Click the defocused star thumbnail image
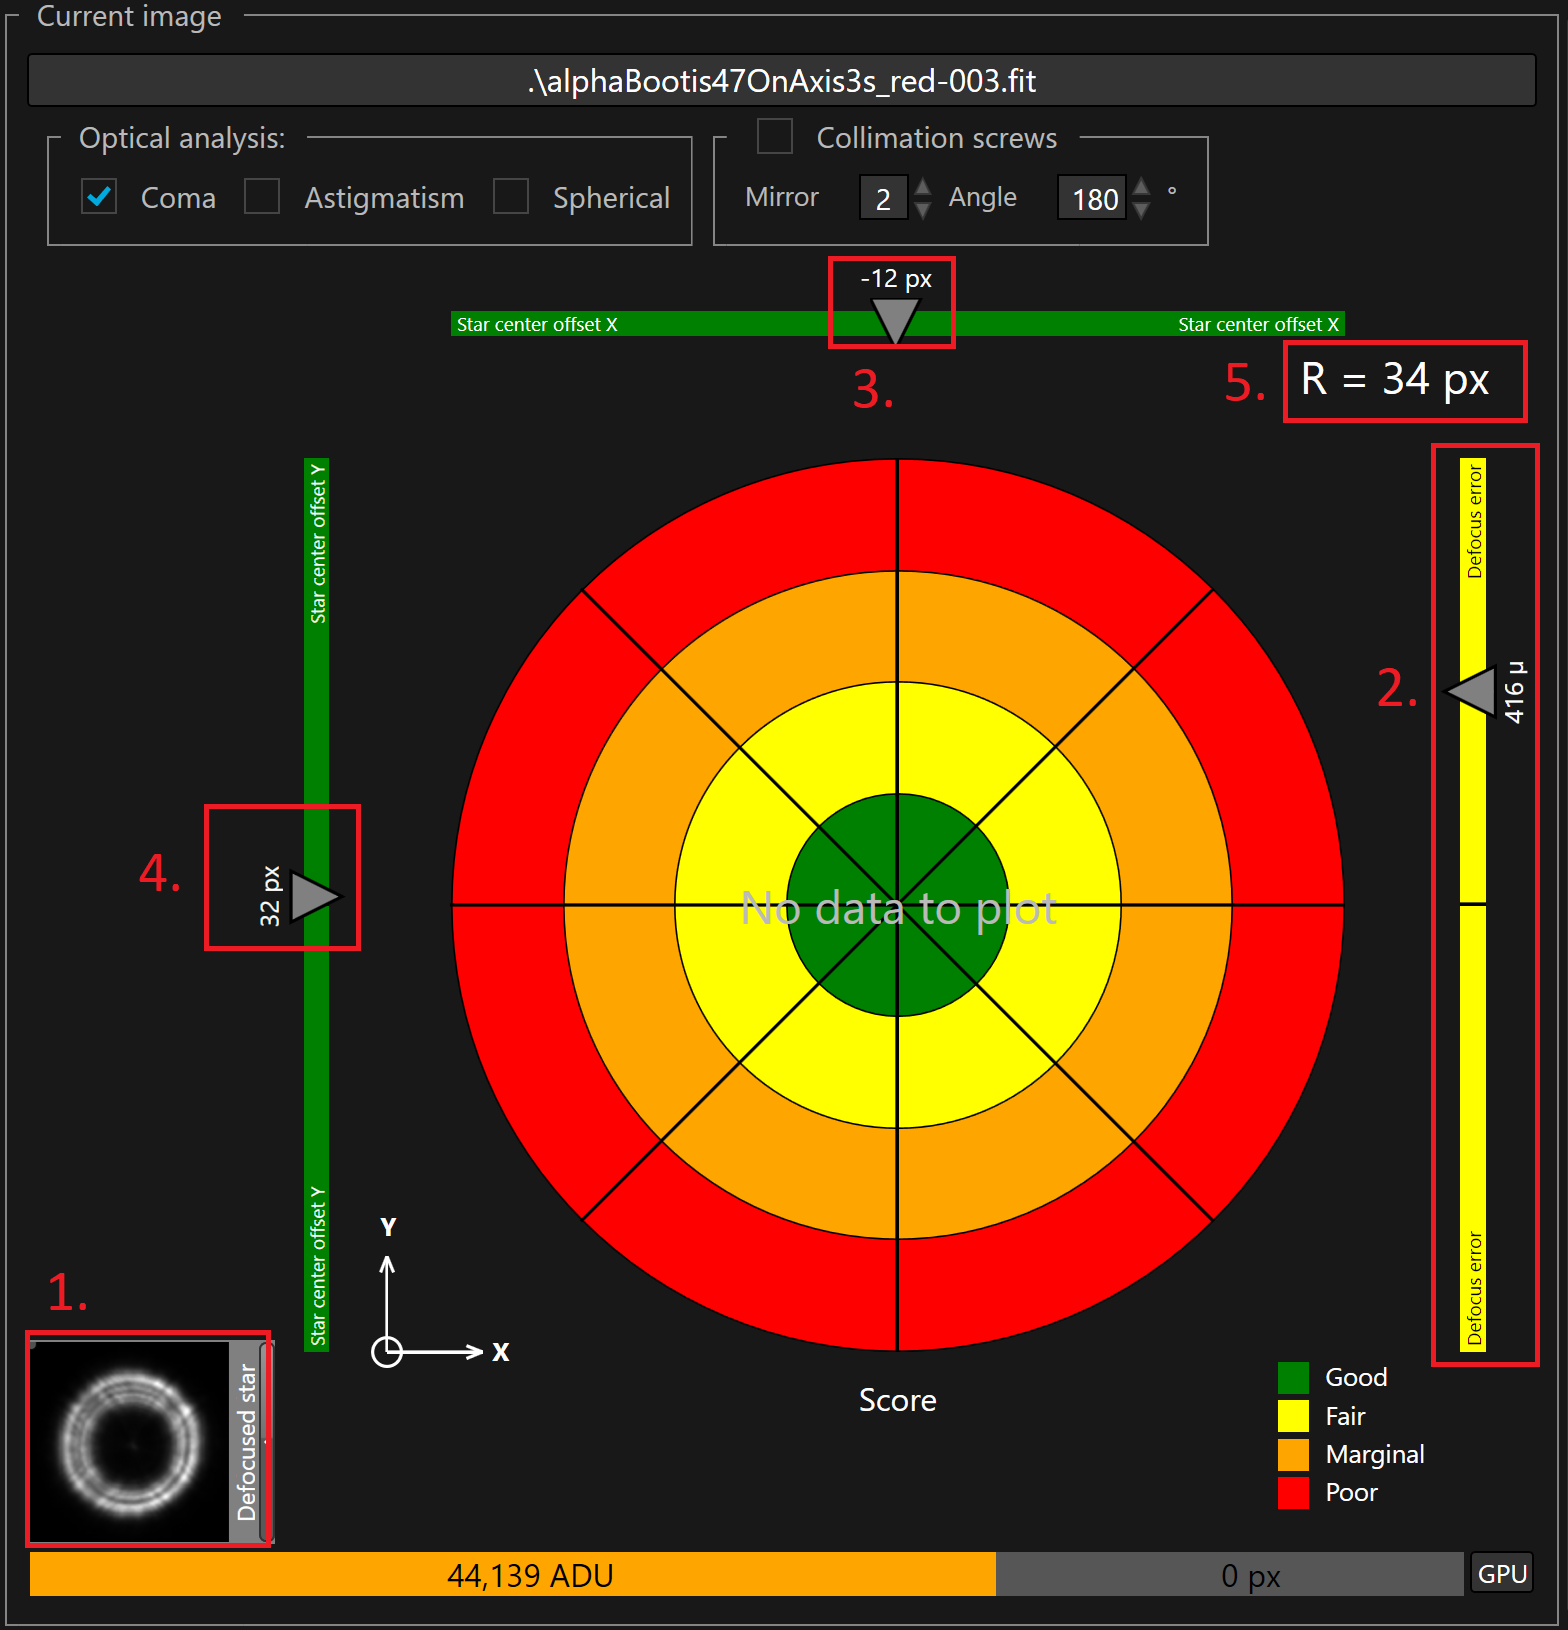Screen dimensions: 1568x1630 (x=130, y=1441)
